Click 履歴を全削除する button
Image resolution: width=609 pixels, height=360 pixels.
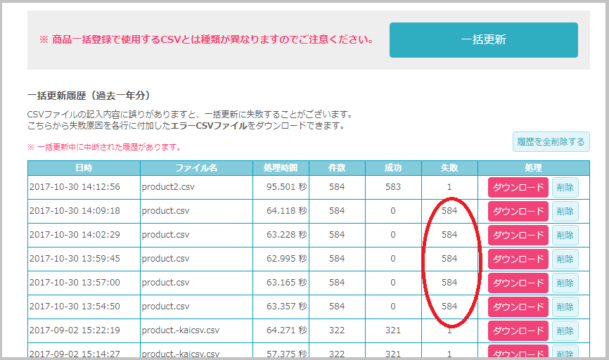coord(551,142)
